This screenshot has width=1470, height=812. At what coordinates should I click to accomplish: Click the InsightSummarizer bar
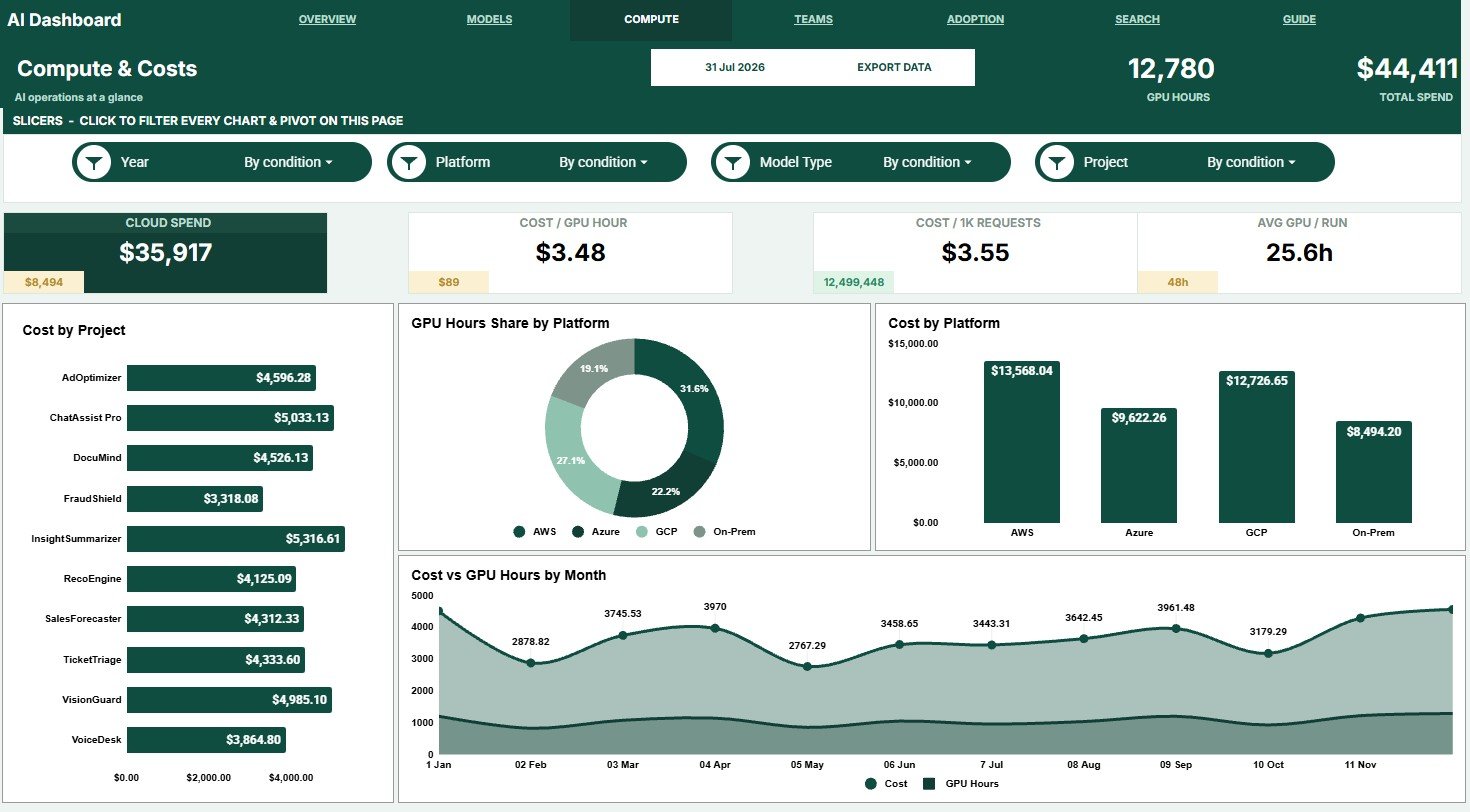(236, 539)
